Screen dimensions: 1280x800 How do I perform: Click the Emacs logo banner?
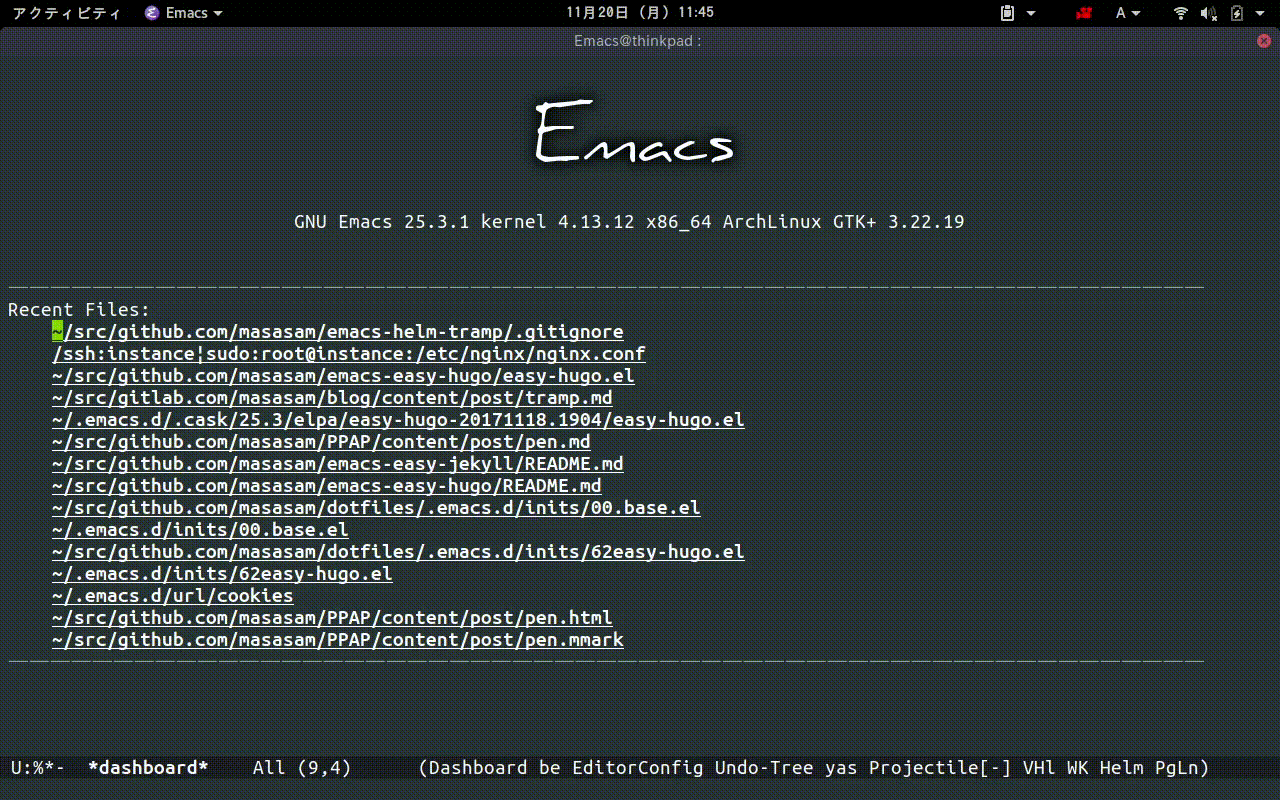tap(635, 133)
